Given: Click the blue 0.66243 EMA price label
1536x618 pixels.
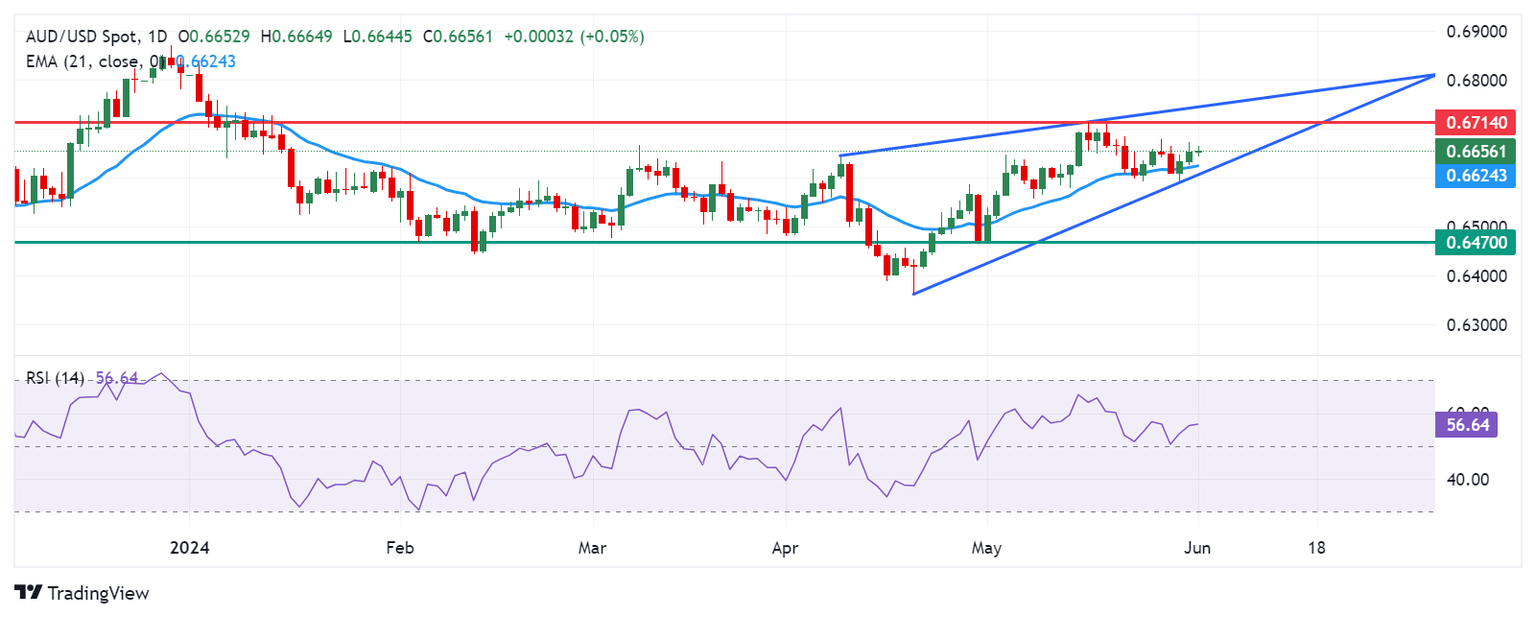Looking at the screenshot, I should [x=1477, y=175].
